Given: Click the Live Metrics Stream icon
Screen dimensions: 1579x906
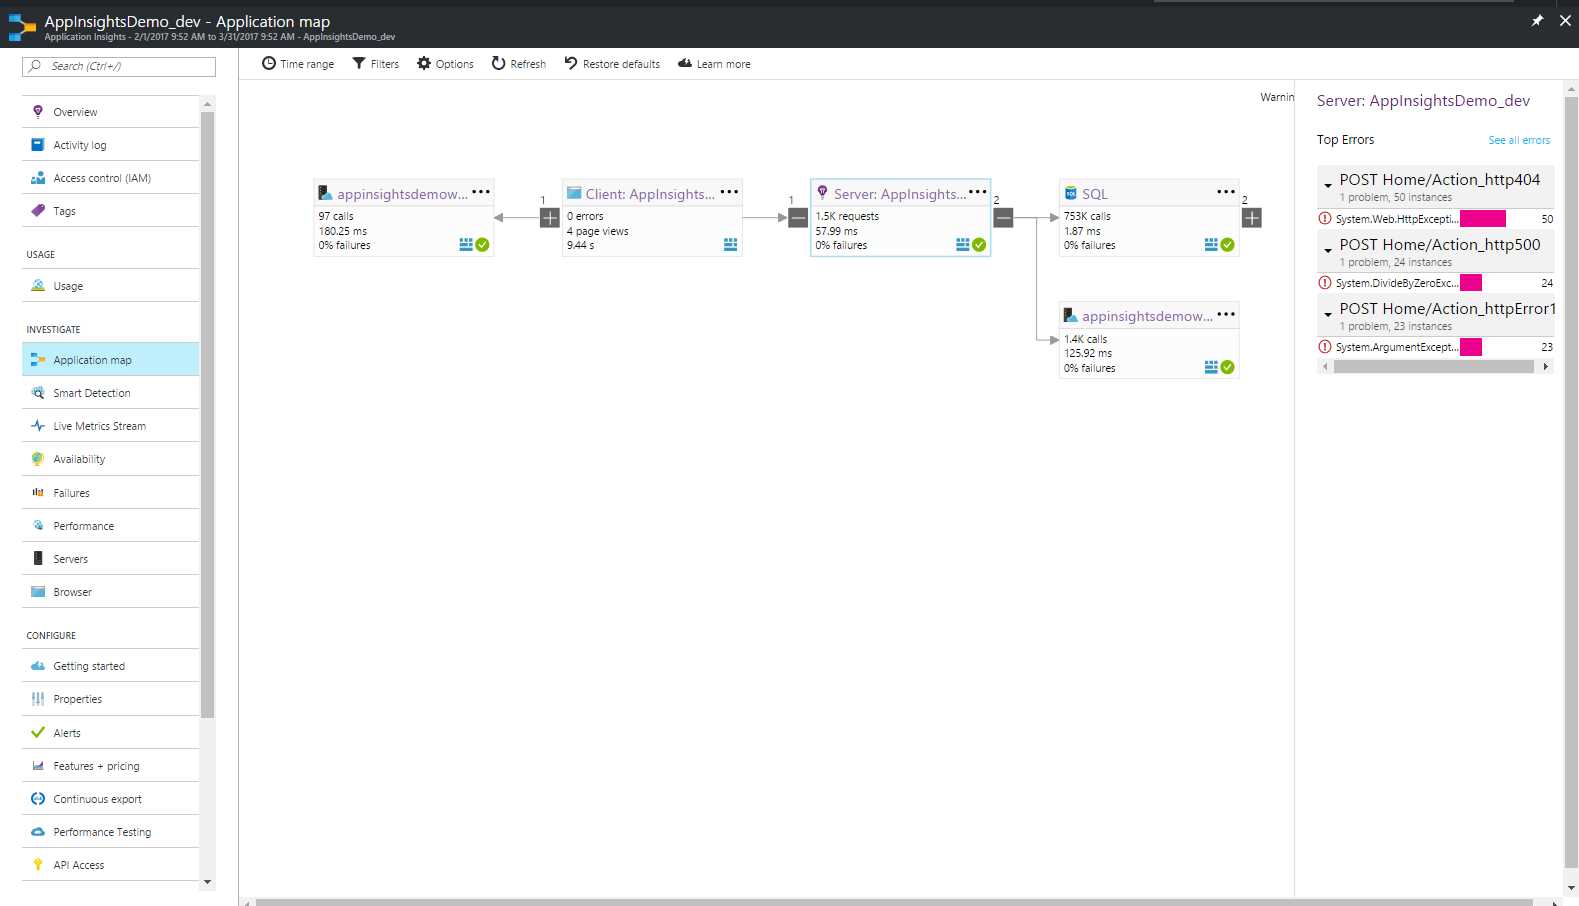Looking at the screenshot, I should coord(38,426).
